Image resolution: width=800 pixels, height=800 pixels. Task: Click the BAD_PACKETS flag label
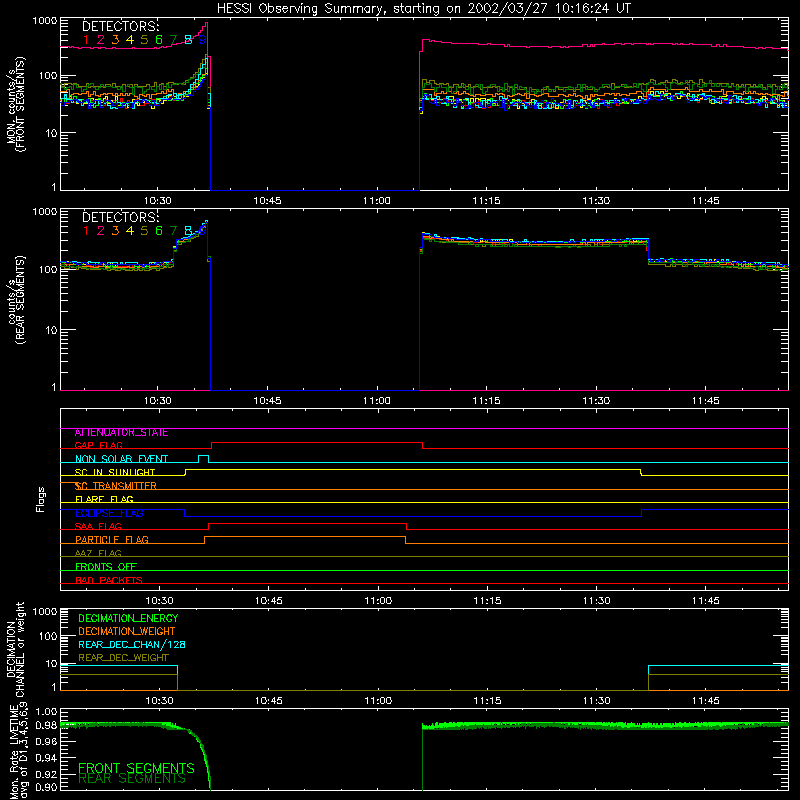pyautogui.click(x=109, y=581)
